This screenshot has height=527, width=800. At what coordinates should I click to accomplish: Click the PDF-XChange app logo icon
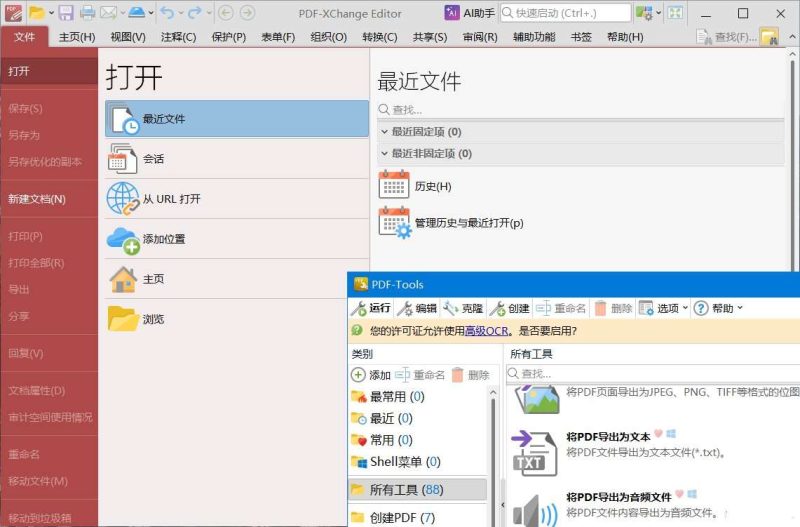[x=13, y=13]
